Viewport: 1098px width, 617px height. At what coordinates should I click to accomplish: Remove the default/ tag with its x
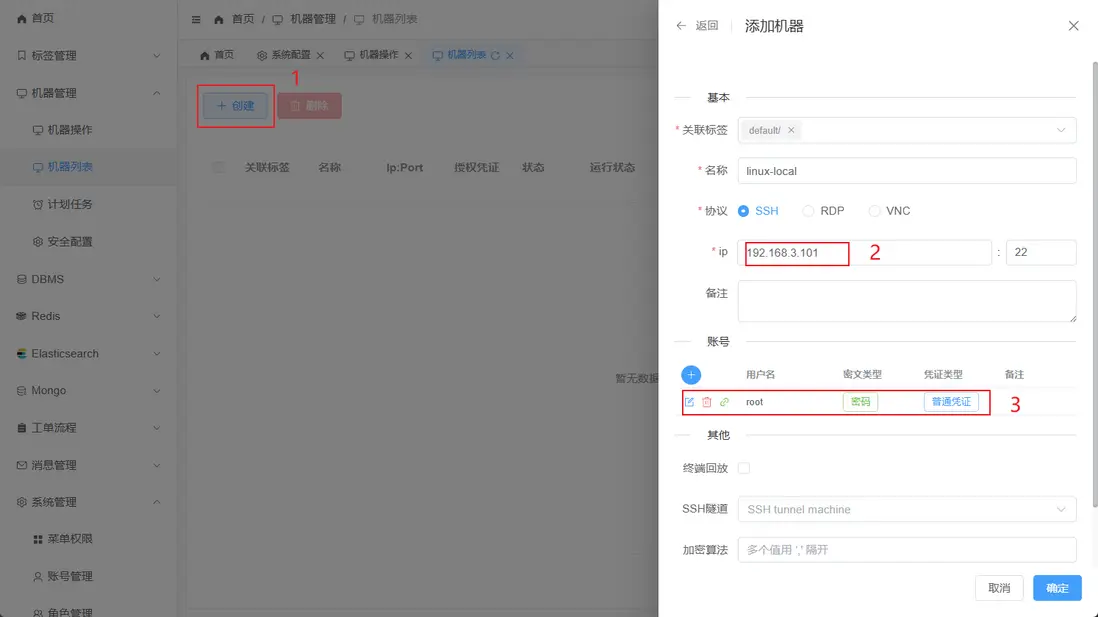coord(791,130)
